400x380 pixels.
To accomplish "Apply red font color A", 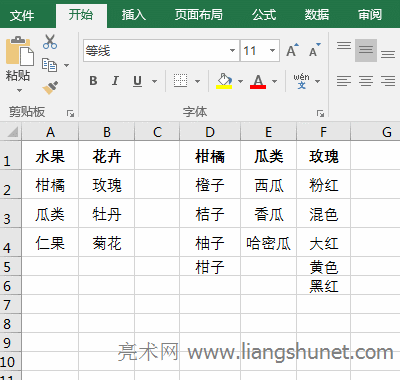I will [x=258, y=81].
